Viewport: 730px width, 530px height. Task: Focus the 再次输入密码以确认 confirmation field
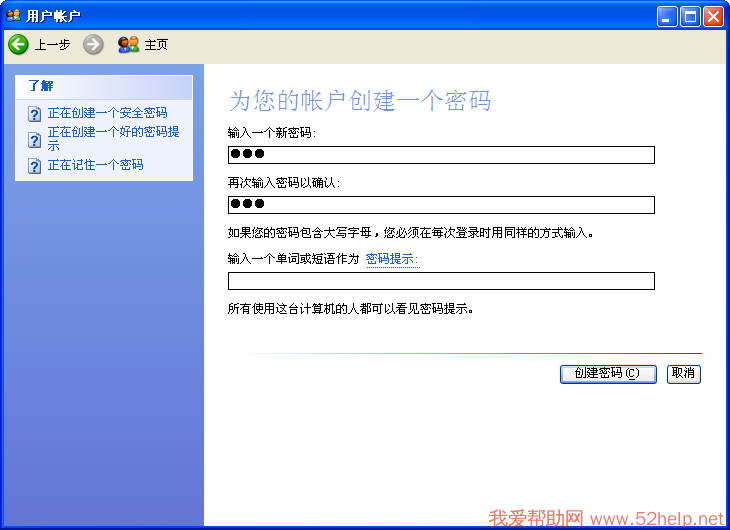click(x=441, y=205)
